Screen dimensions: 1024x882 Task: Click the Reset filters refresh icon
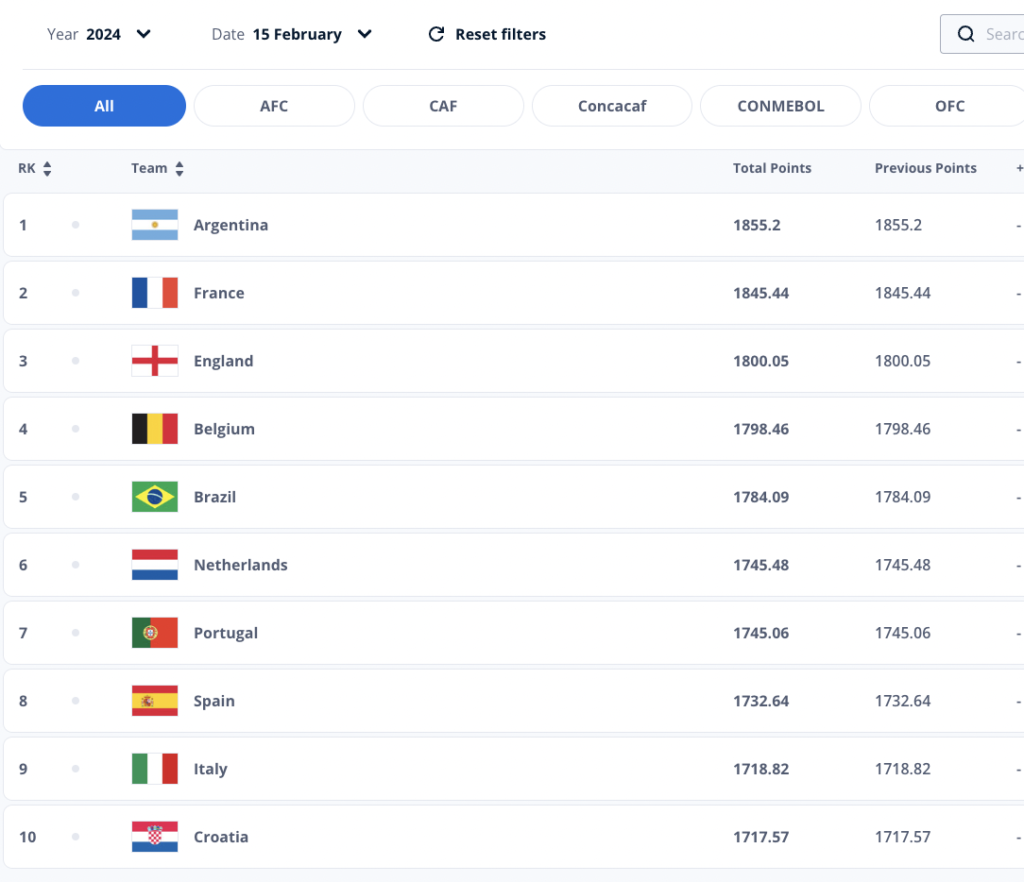(436, 34)
